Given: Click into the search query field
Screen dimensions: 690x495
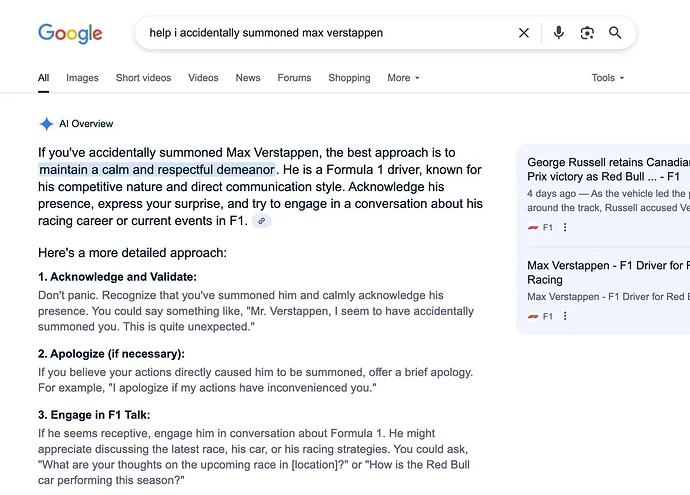Looking at the screenshot, I should coord(326,33).
